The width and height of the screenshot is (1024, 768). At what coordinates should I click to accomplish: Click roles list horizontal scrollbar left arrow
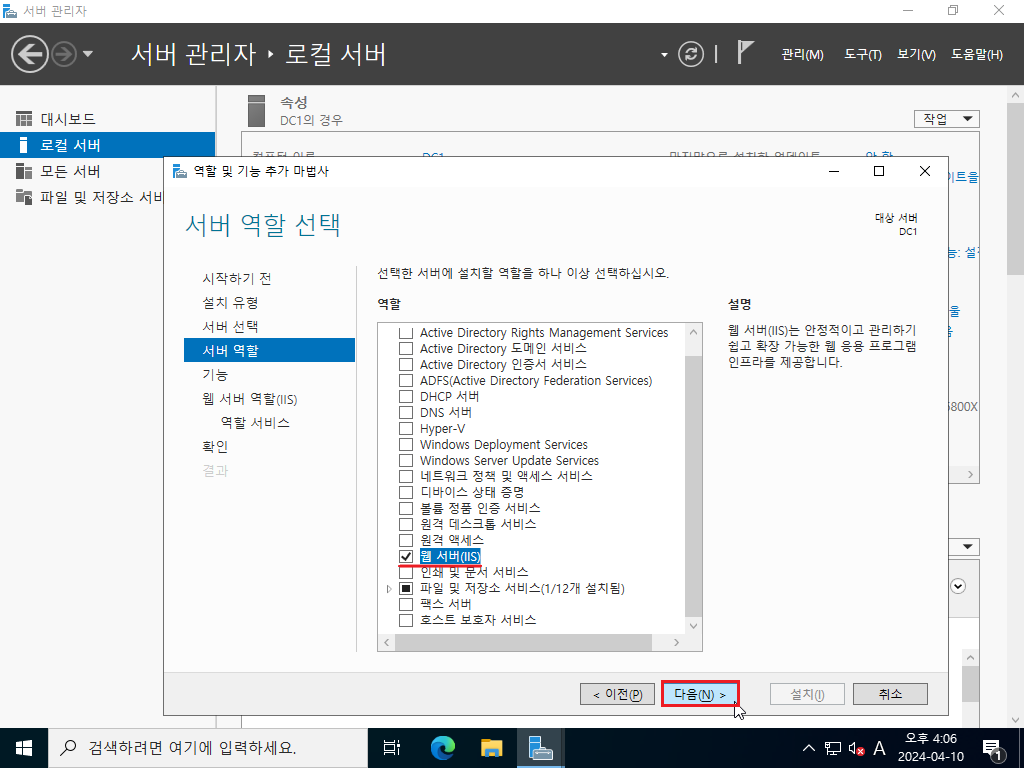click(x=387, y=643)
